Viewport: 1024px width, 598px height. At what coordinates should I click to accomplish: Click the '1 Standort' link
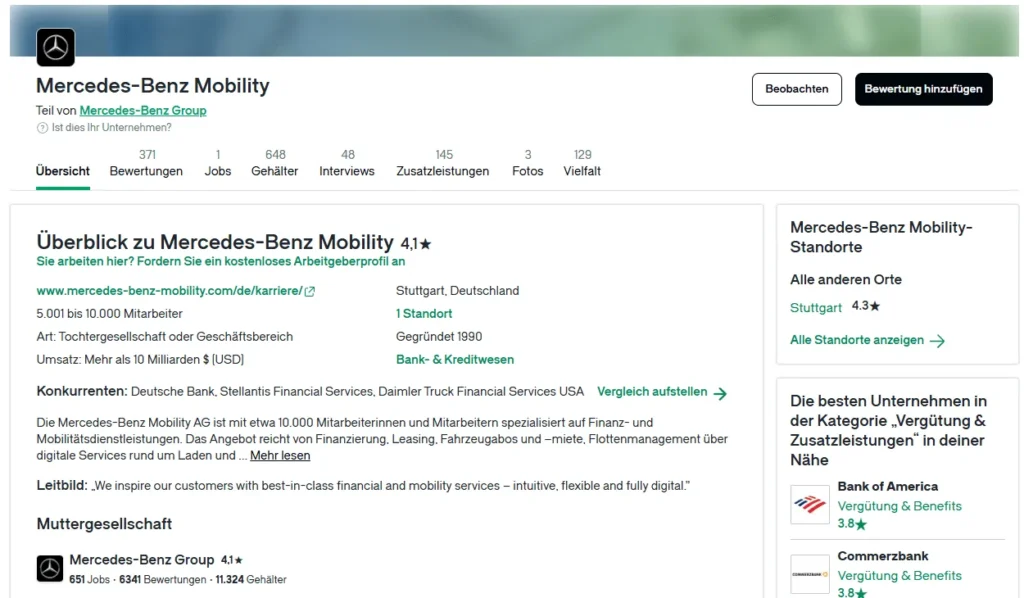click(x=423, y=313)
